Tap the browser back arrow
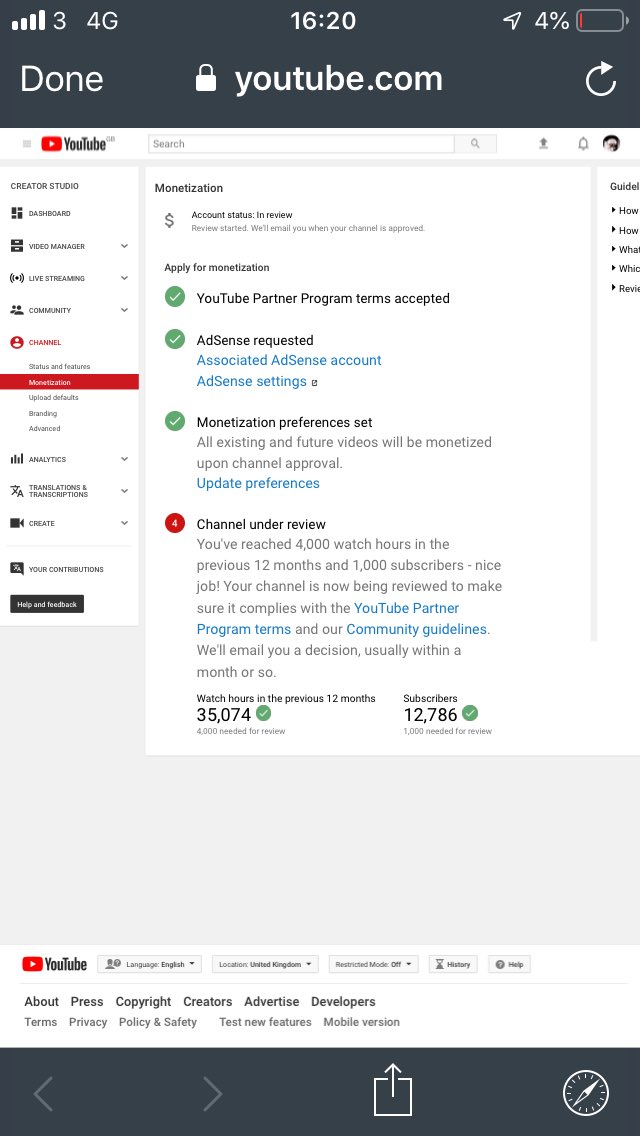The image size is (640, 1136). pyautogui.click(x=43, y=1093)
